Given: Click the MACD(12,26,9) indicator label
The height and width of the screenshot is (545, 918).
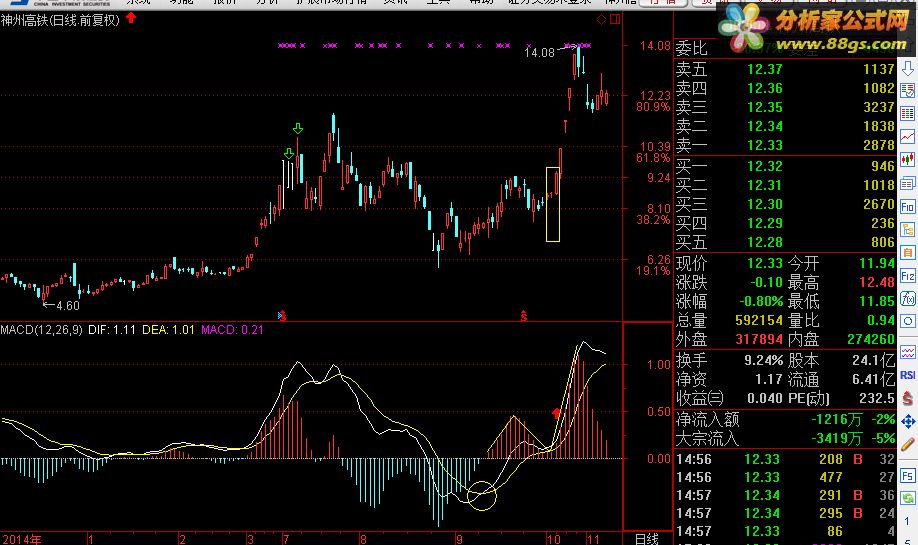Looking at the screenshot, I should 42,330.
